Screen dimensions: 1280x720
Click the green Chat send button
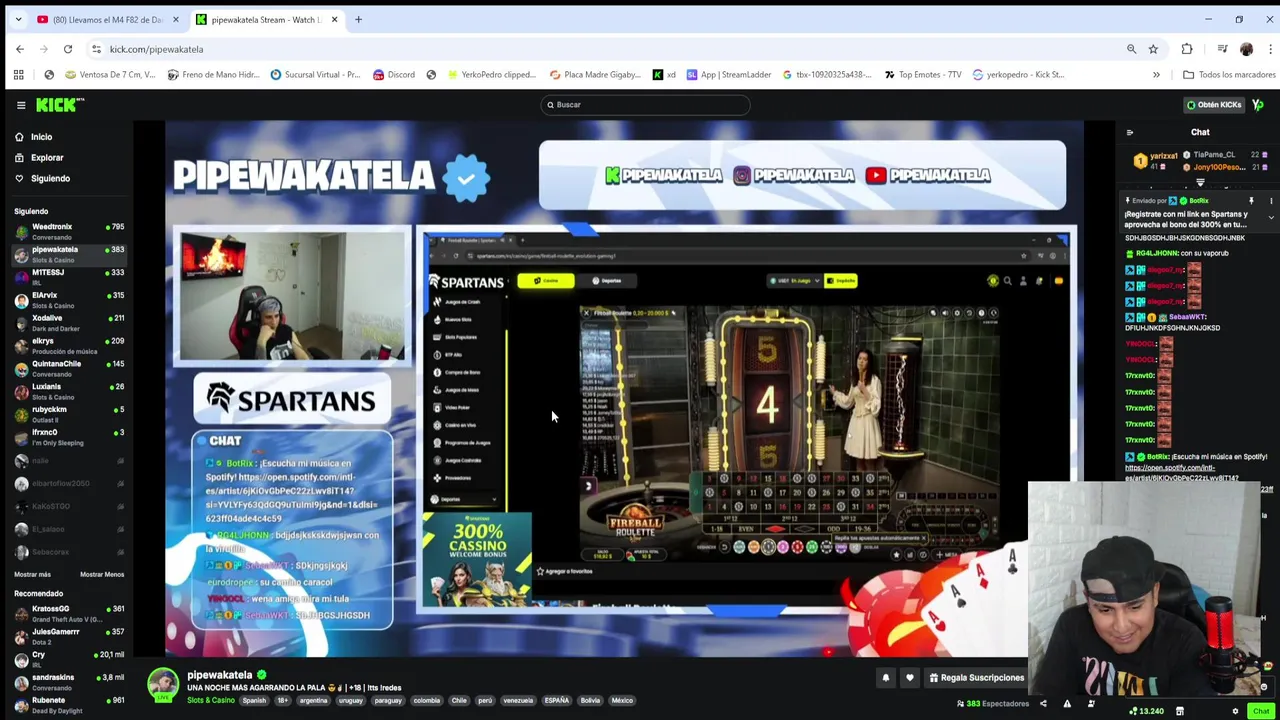point(1261,711)
